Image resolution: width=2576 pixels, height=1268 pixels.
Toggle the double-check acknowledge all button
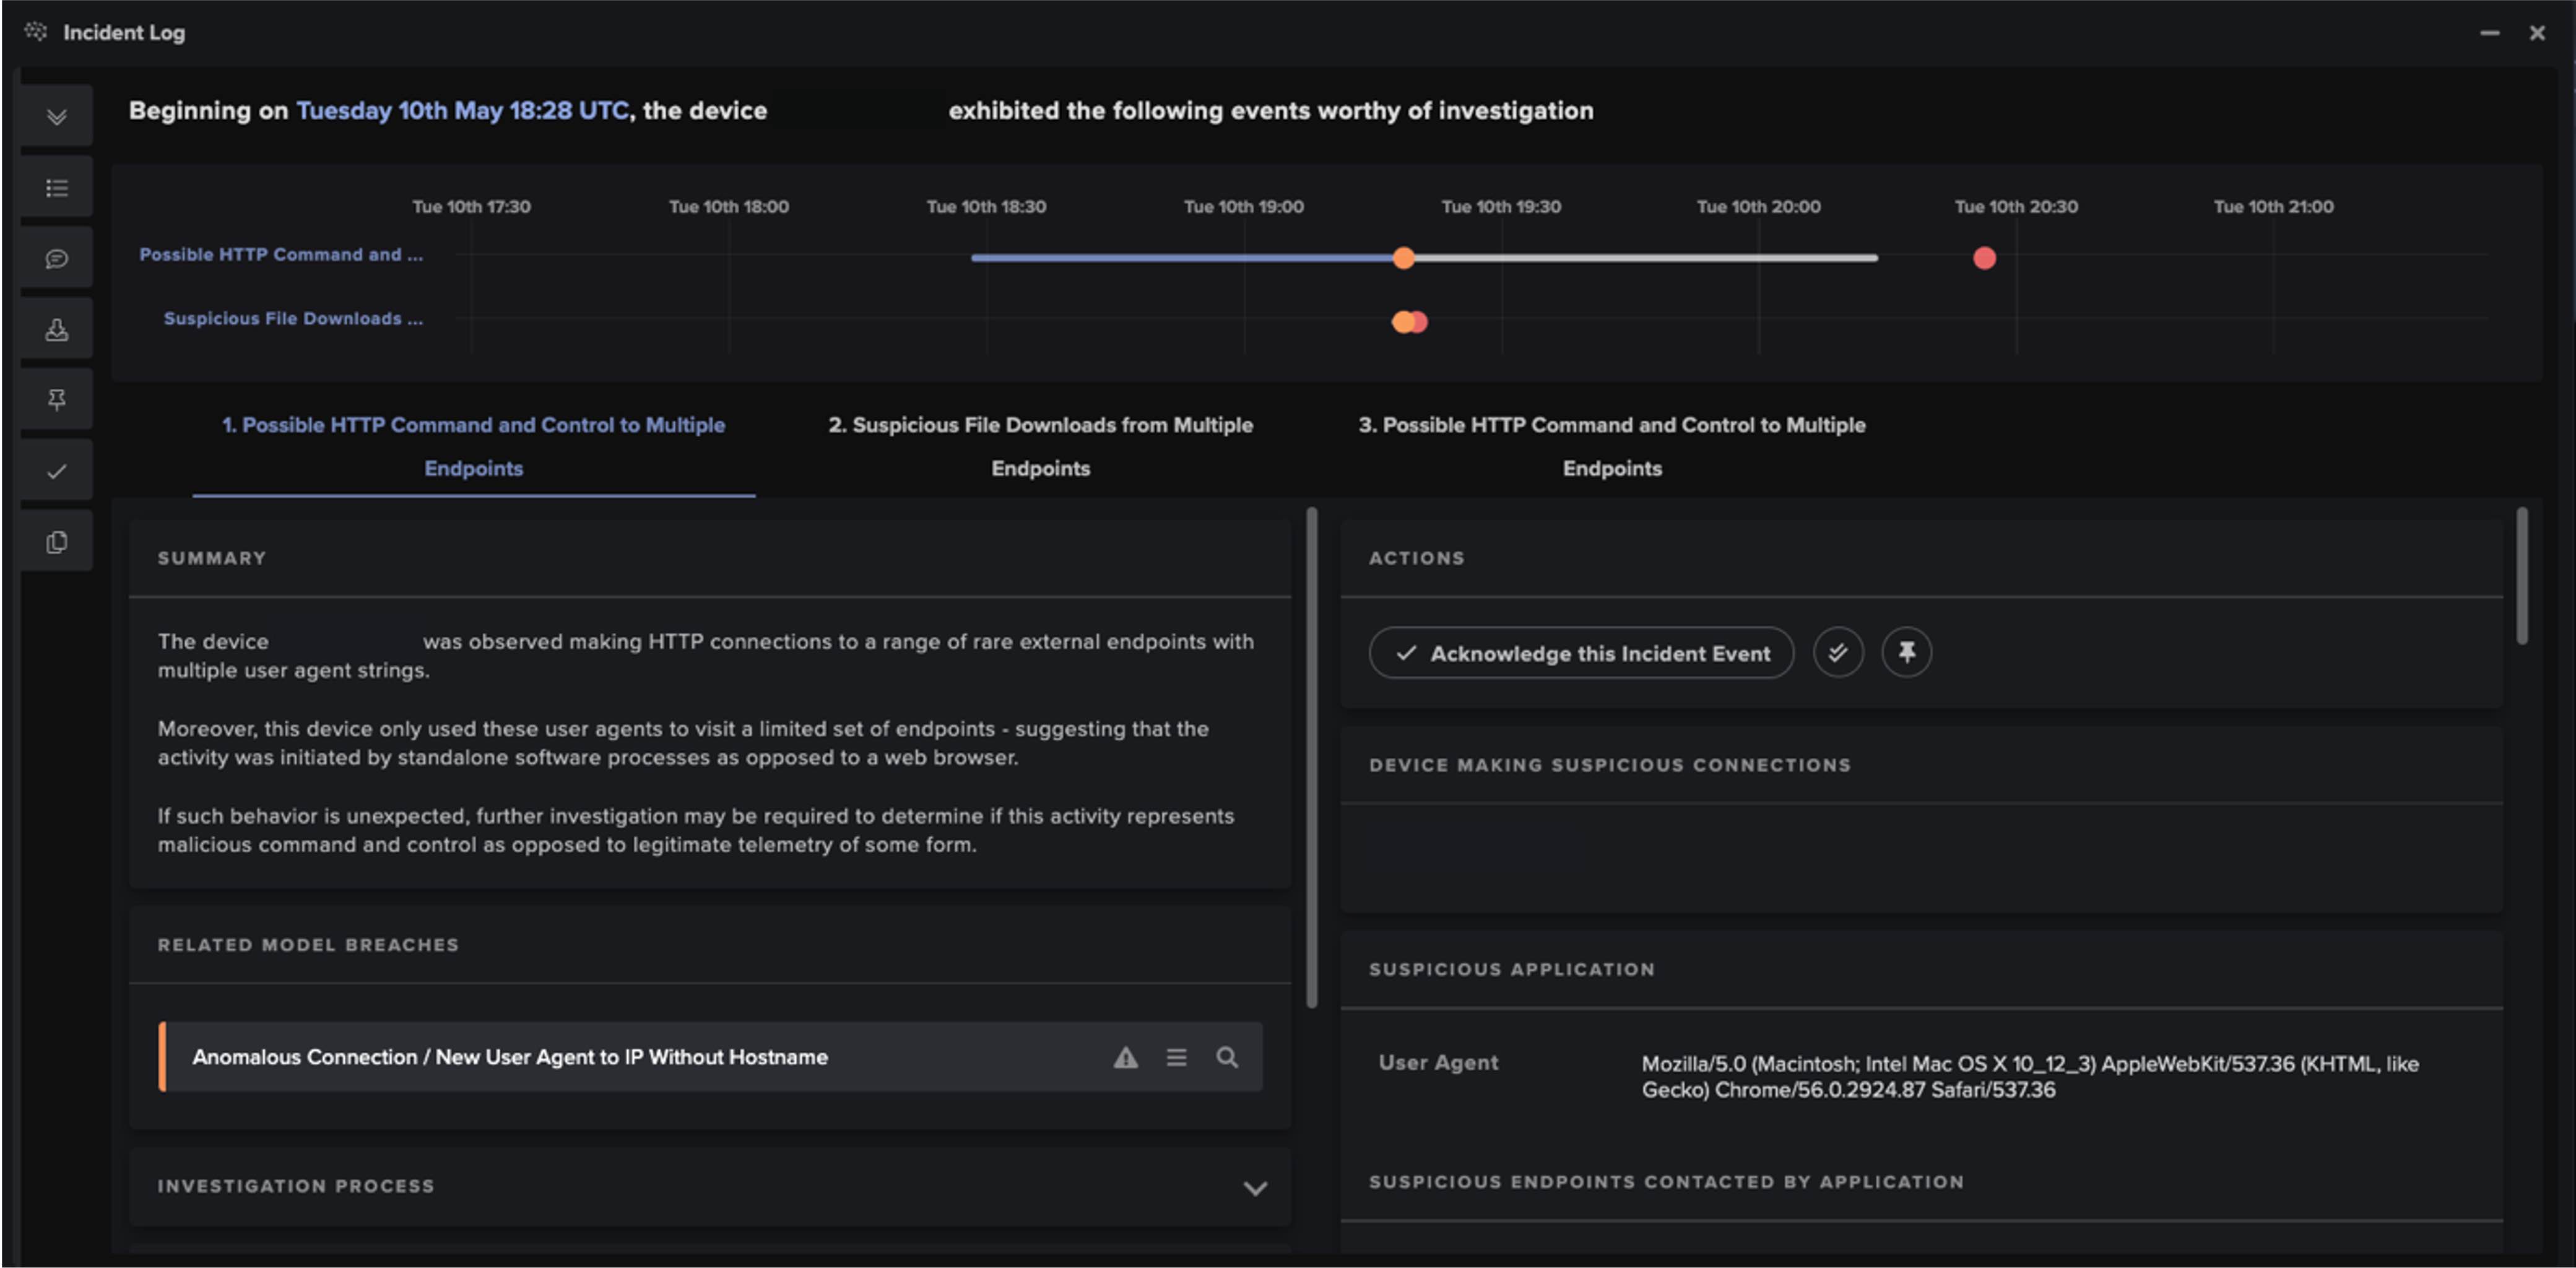[x=1838, y=653]
